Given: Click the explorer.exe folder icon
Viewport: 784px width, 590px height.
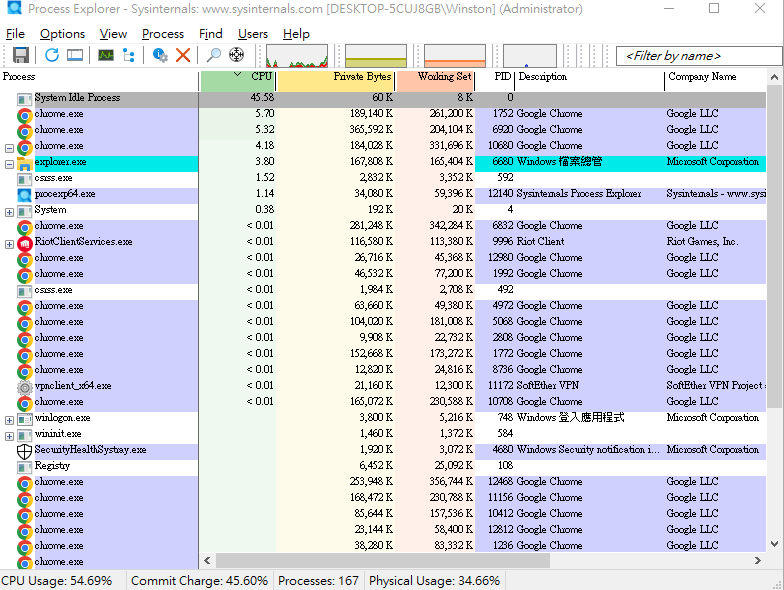Looking at the screenshot, I should [x=24, y=164].
